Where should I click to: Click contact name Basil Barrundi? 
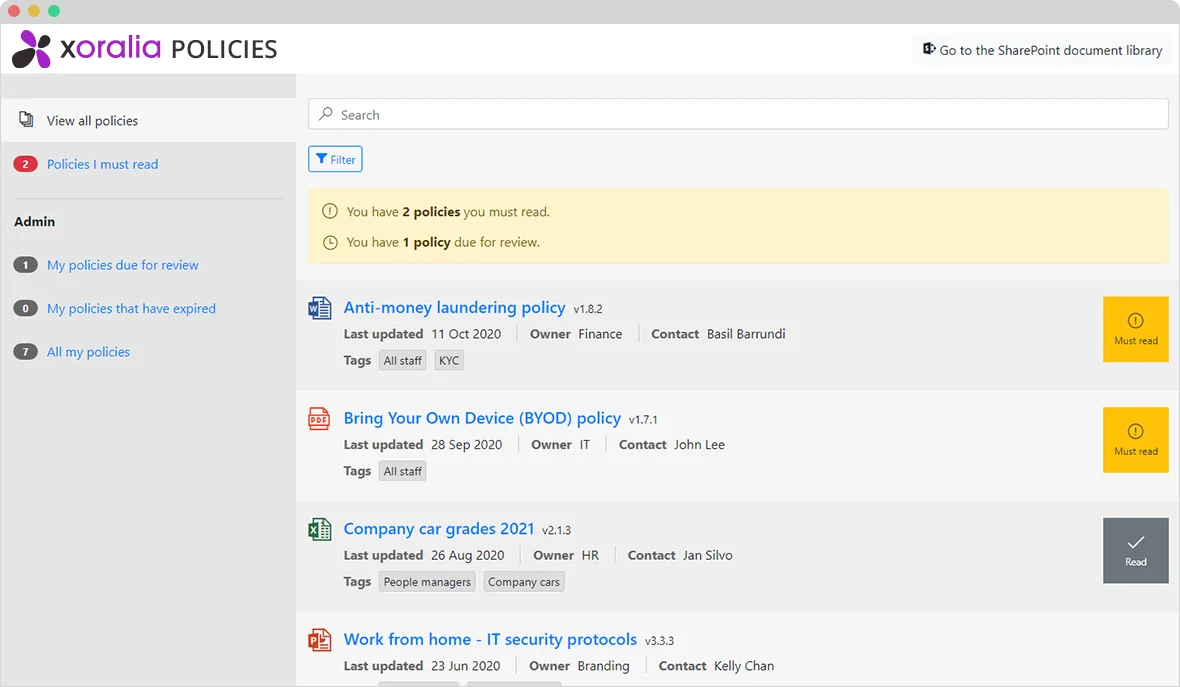click(746, 334)
